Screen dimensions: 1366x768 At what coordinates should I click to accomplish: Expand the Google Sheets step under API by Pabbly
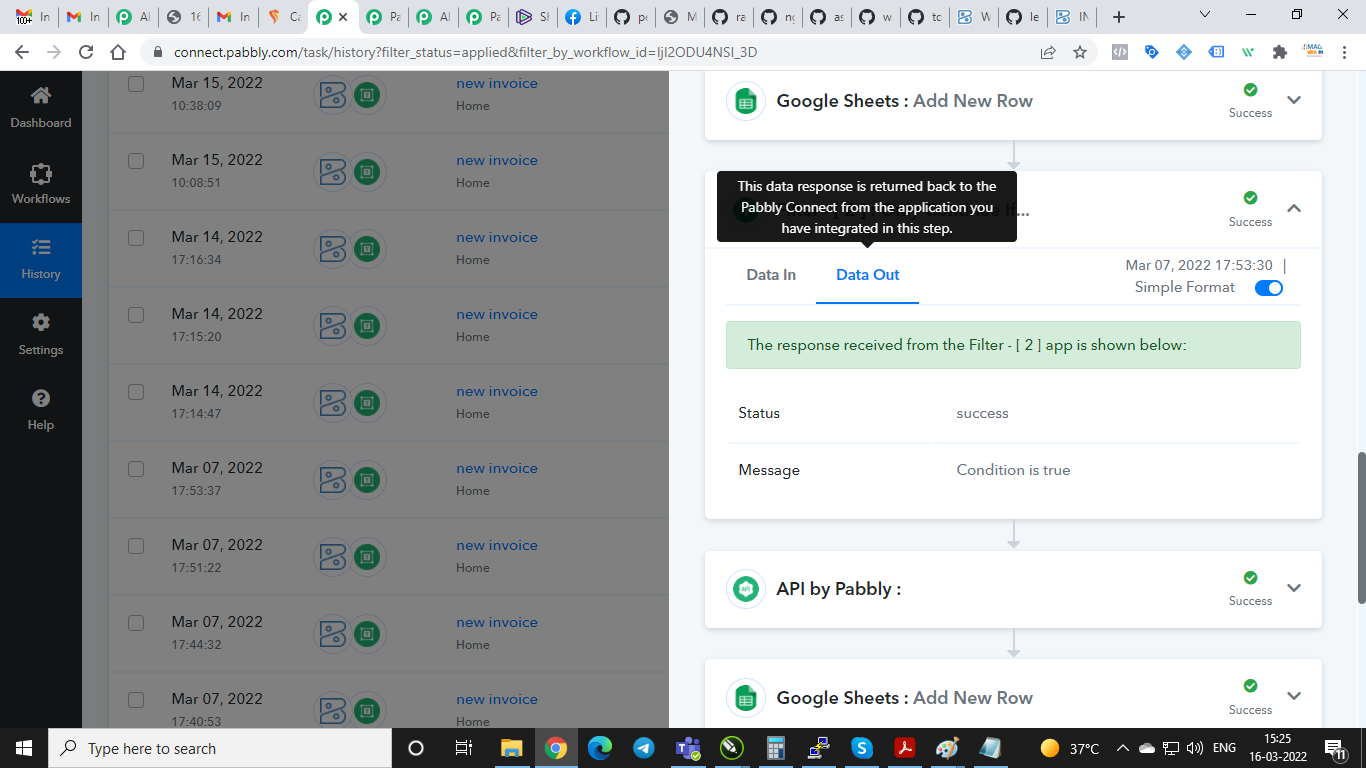click(x=1294, y=697)
